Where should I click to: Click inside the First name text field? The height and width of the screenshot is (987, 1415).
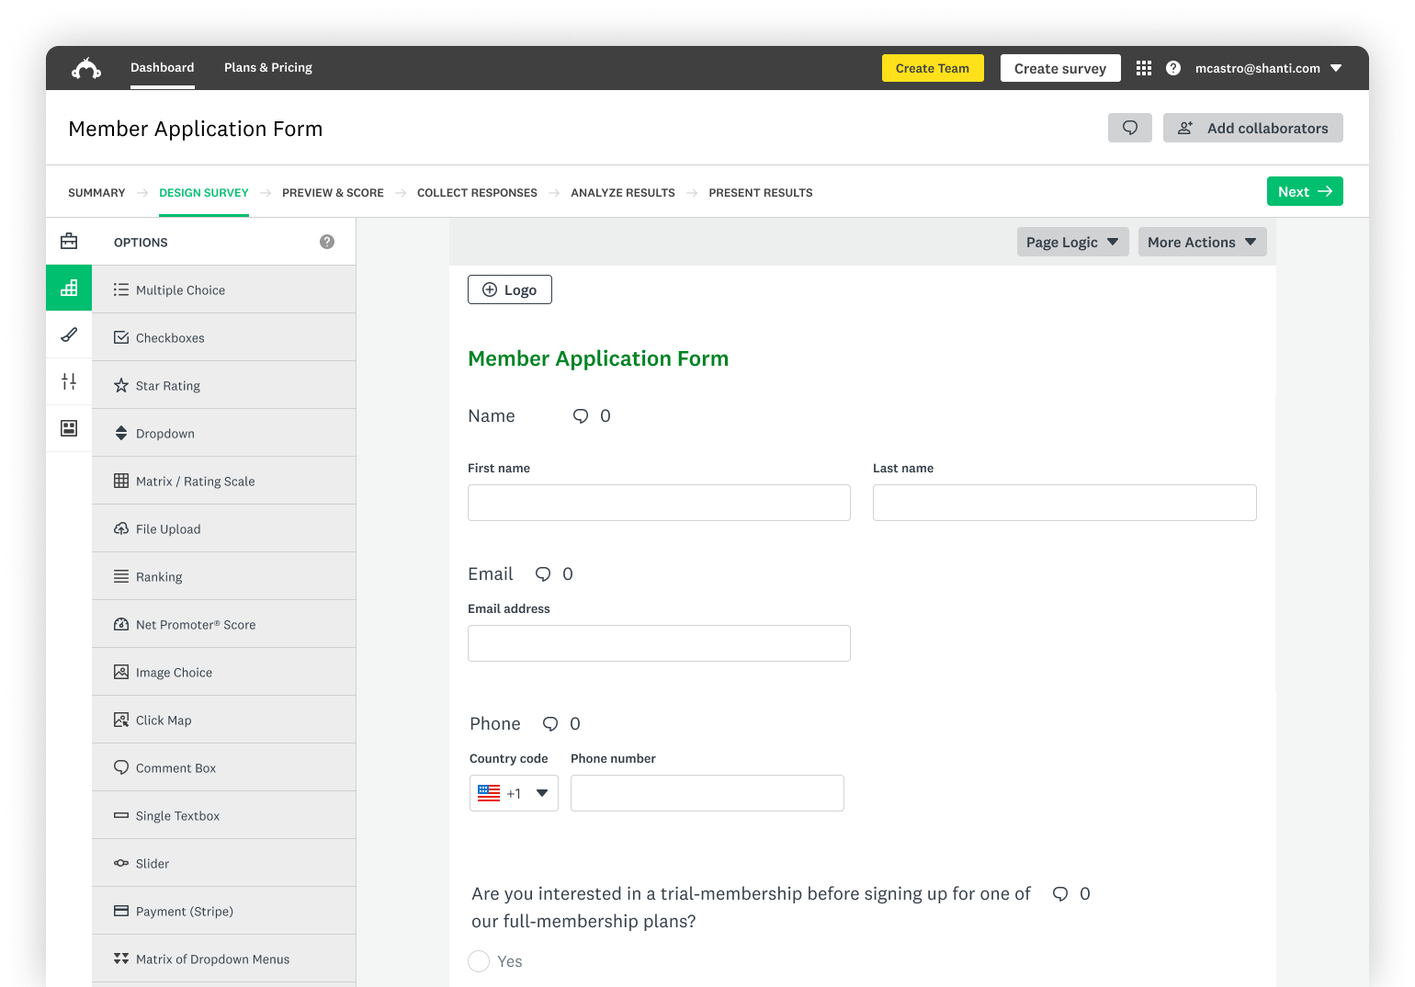tap(658, 502)
